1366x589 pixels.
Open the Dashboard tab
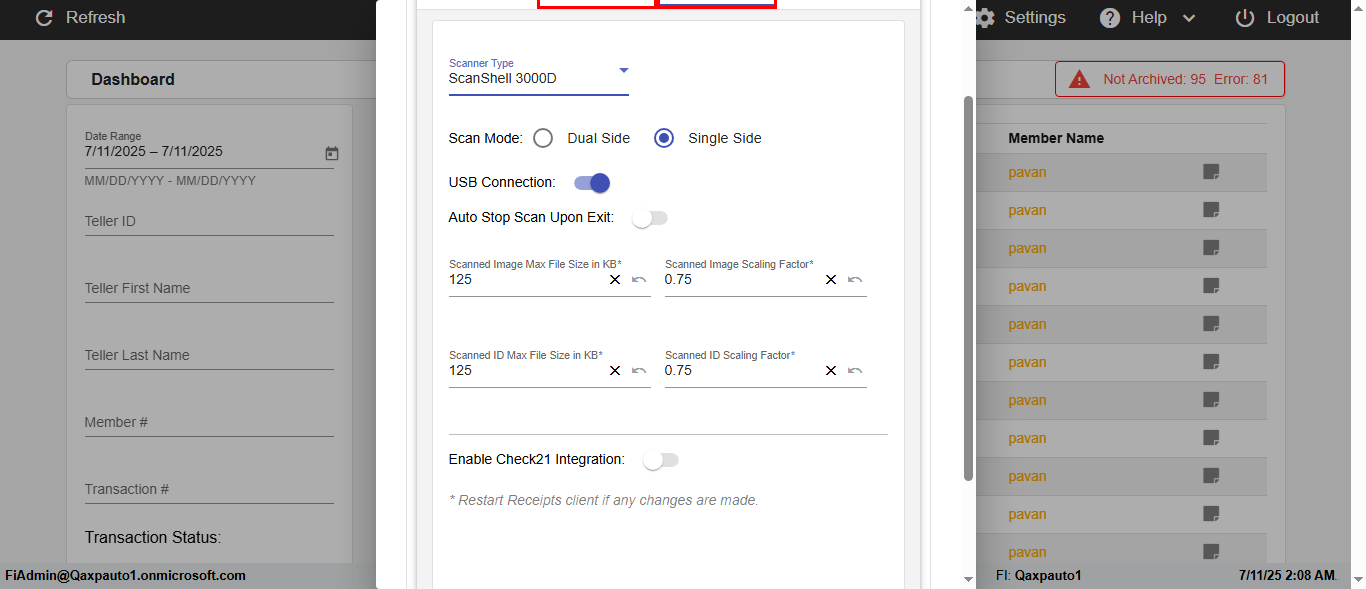(x=133, y=79)
